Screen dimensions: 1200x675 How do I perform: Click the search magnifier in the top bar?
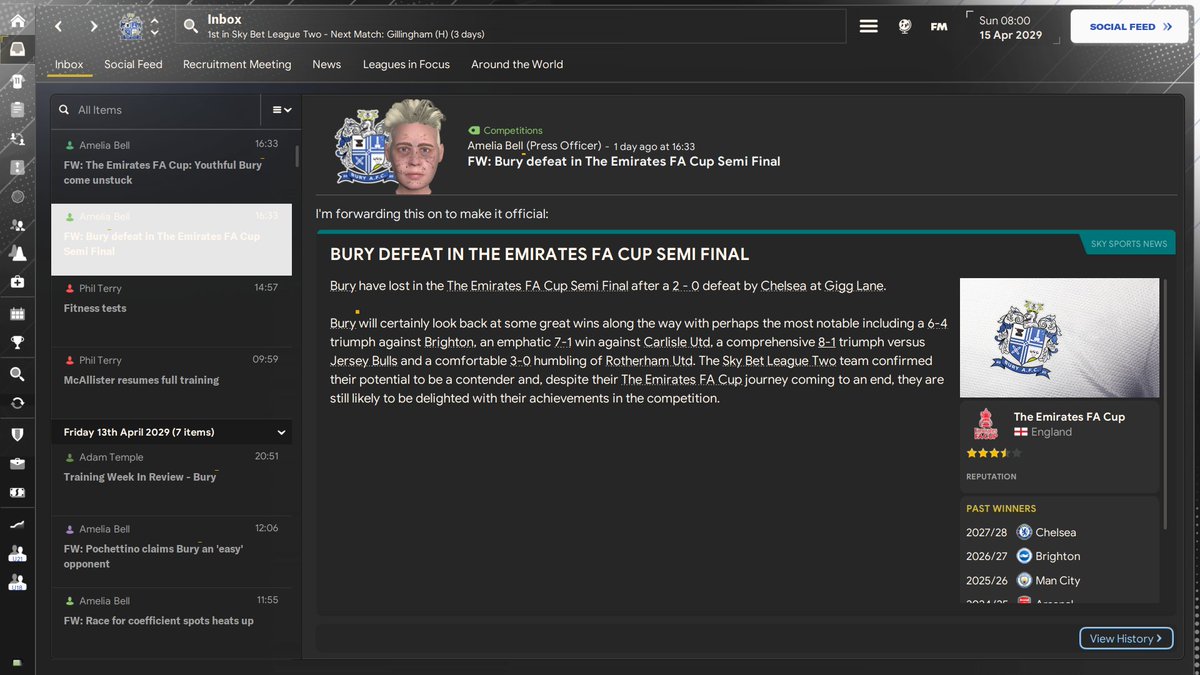click(x=191, y=27)
